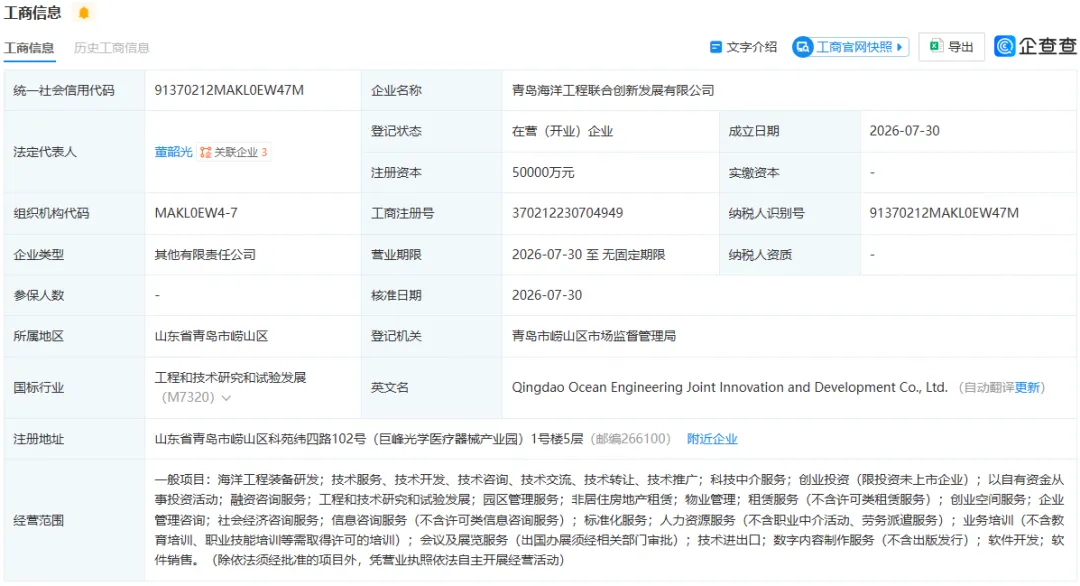Select status 在营（开业）企业
Image resolution: width=1080 pixels, height=586 pixels.
(x=562, y=131)
